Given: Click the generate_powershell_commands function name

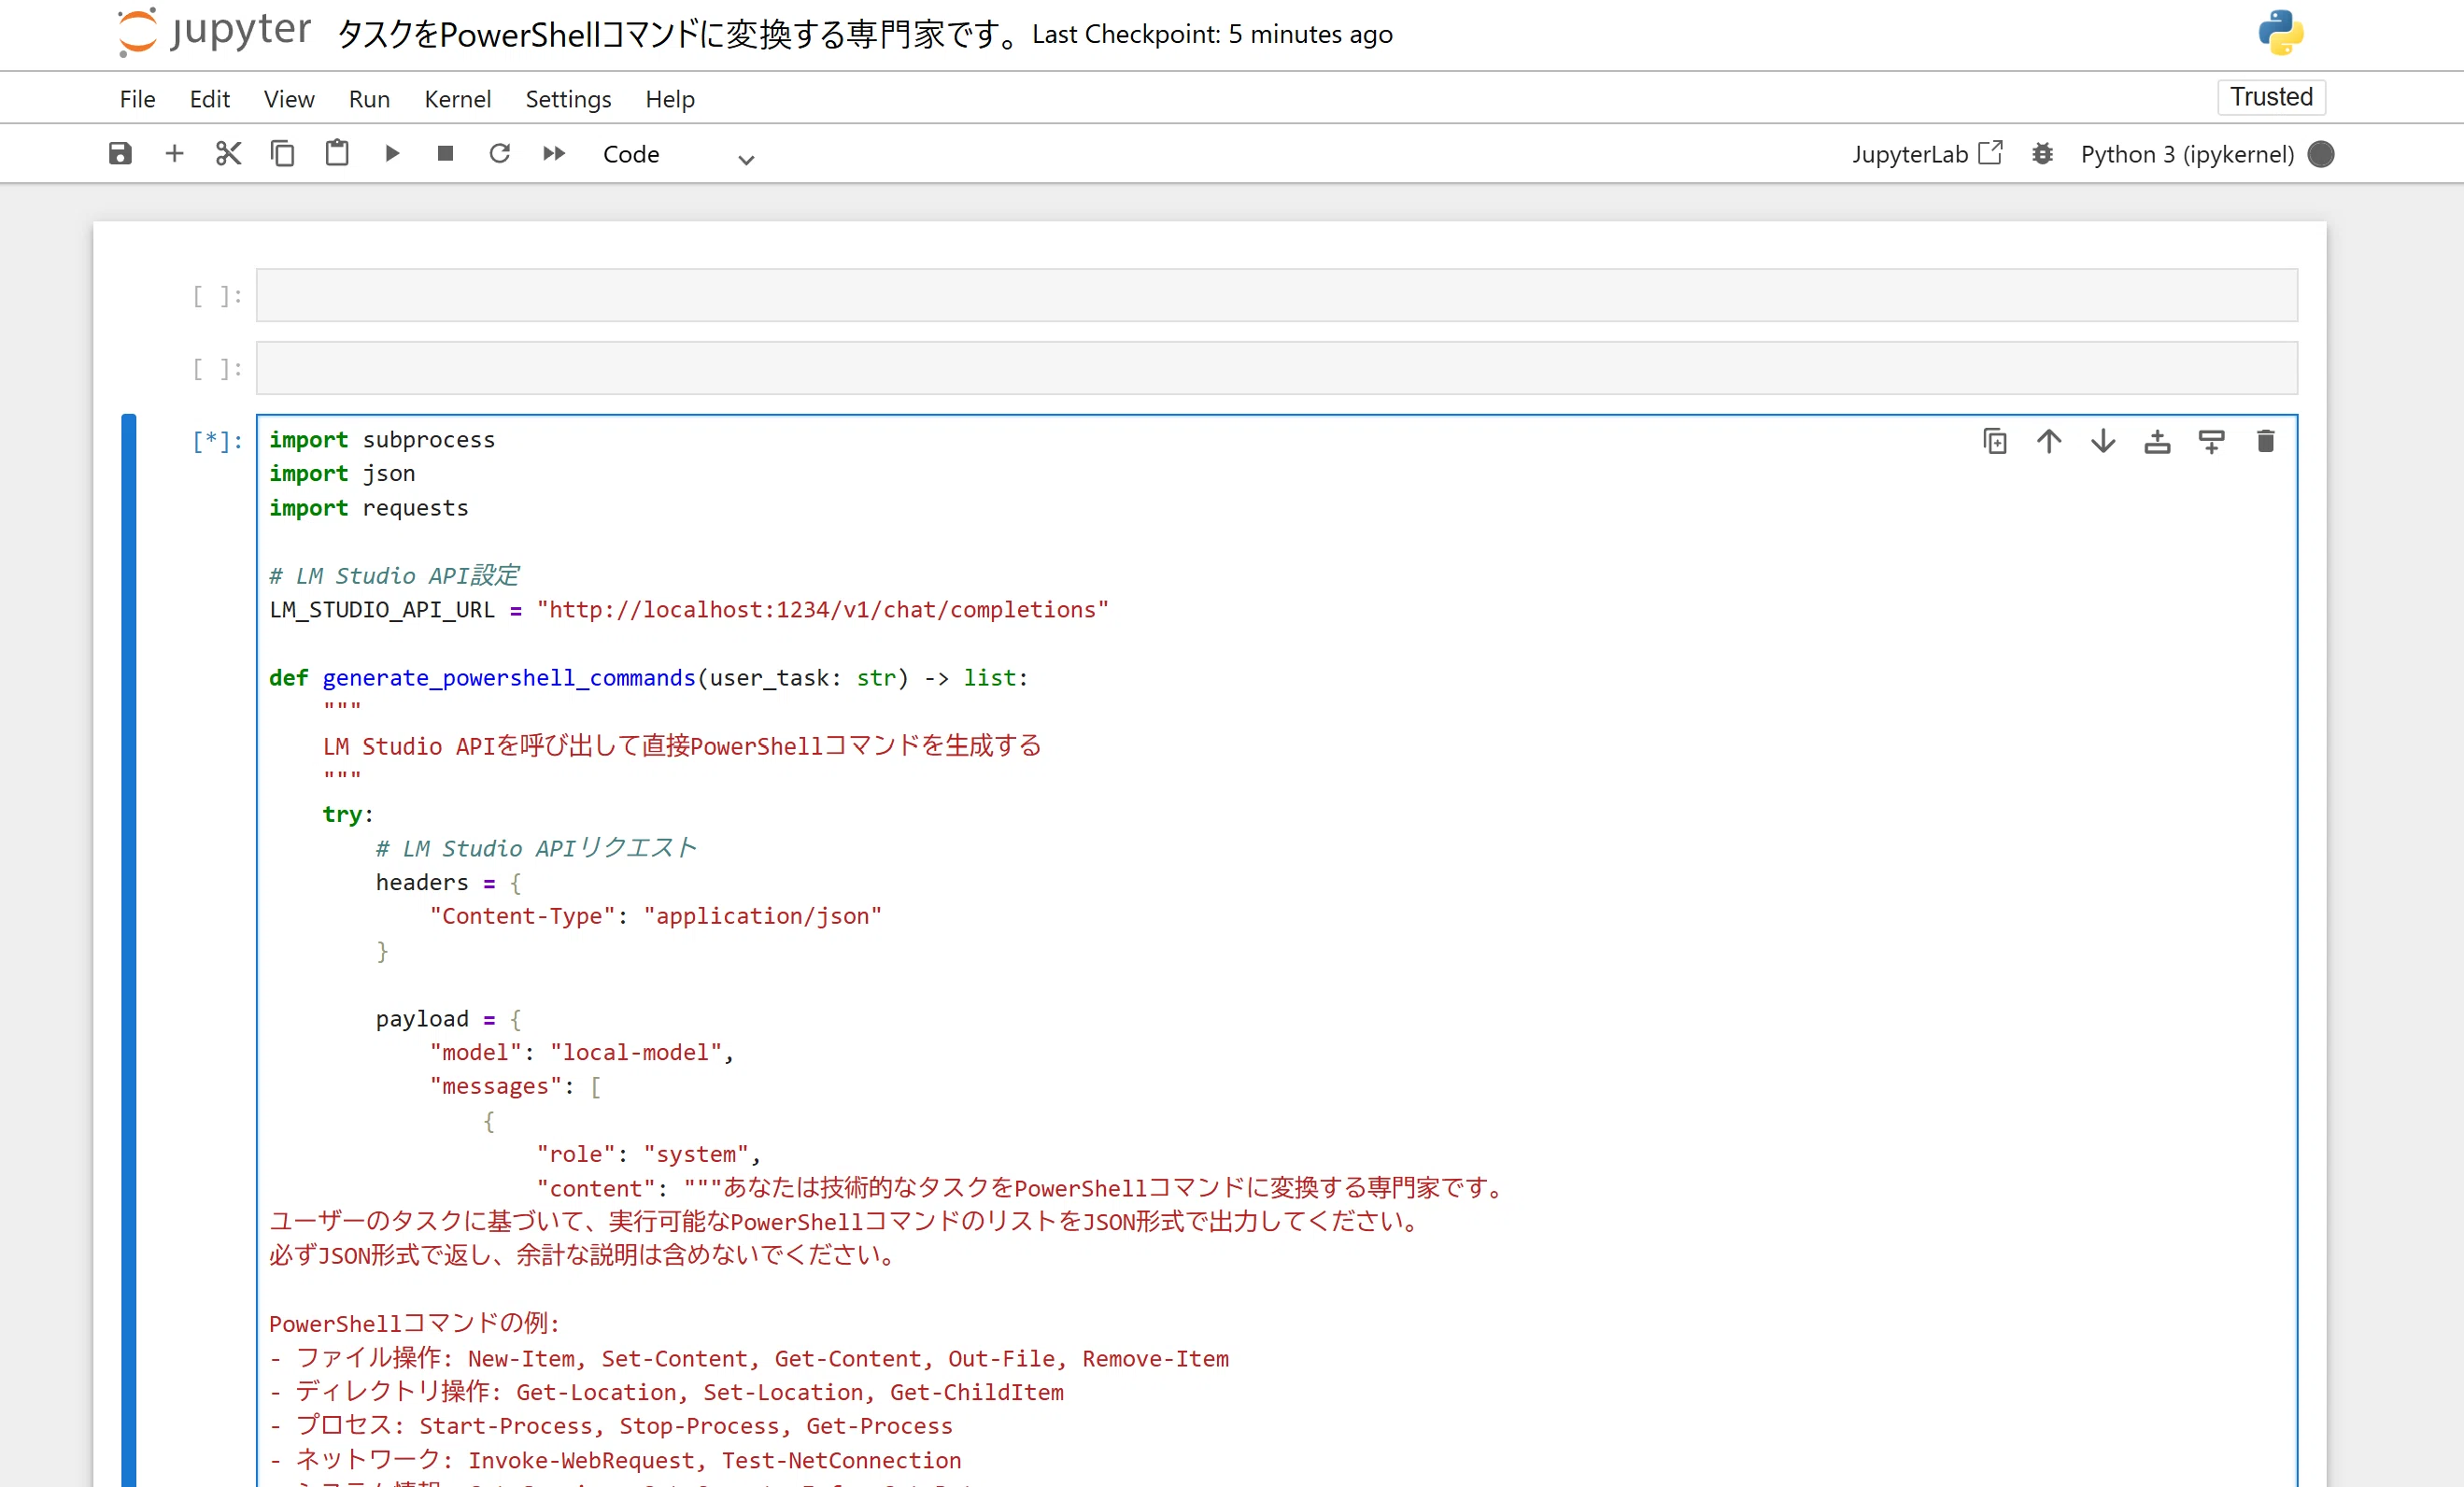Looking at the screenshot, I should pyautogui.click(x=508, y=678).
